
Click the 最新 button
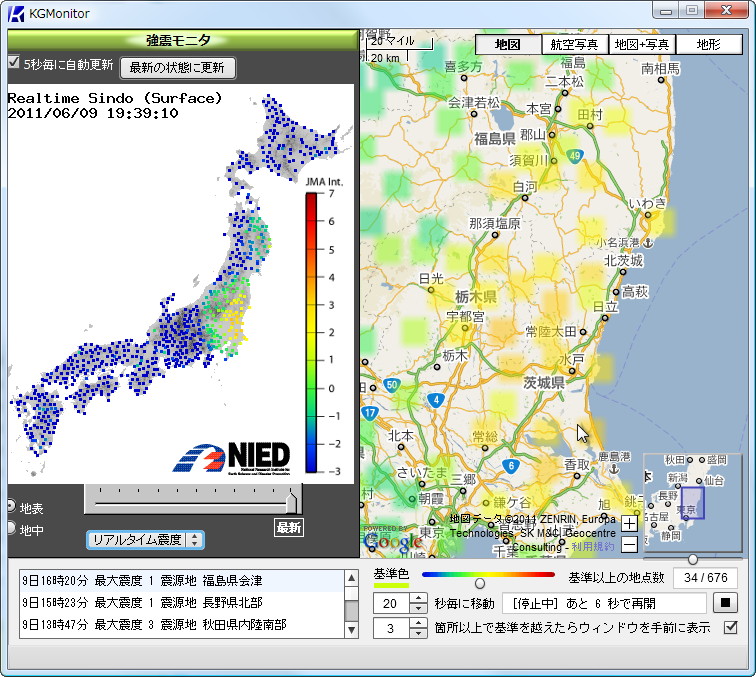288,528
